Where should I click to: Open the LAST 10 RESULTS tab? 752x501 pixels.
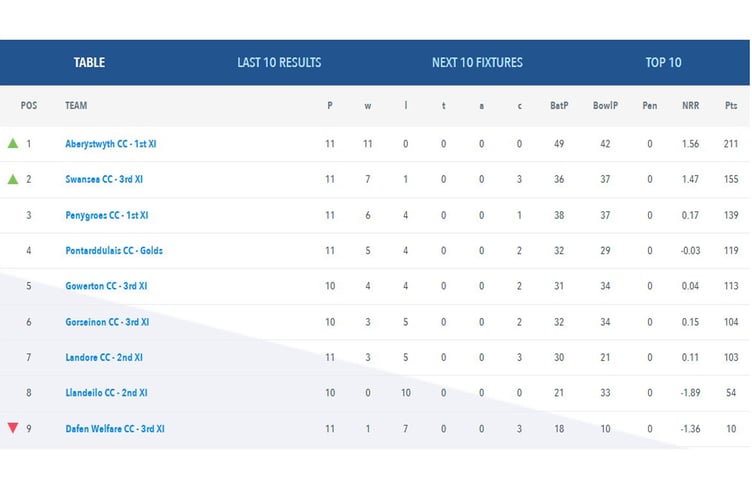(x=279, y=62)
